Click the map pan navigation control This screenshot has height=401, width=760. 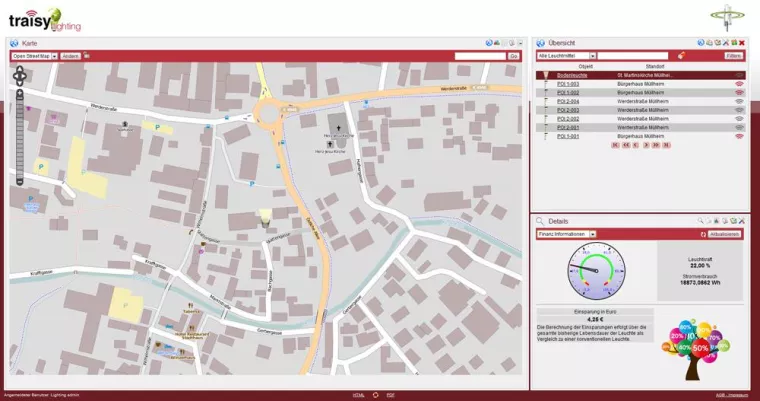click(19, 74)
